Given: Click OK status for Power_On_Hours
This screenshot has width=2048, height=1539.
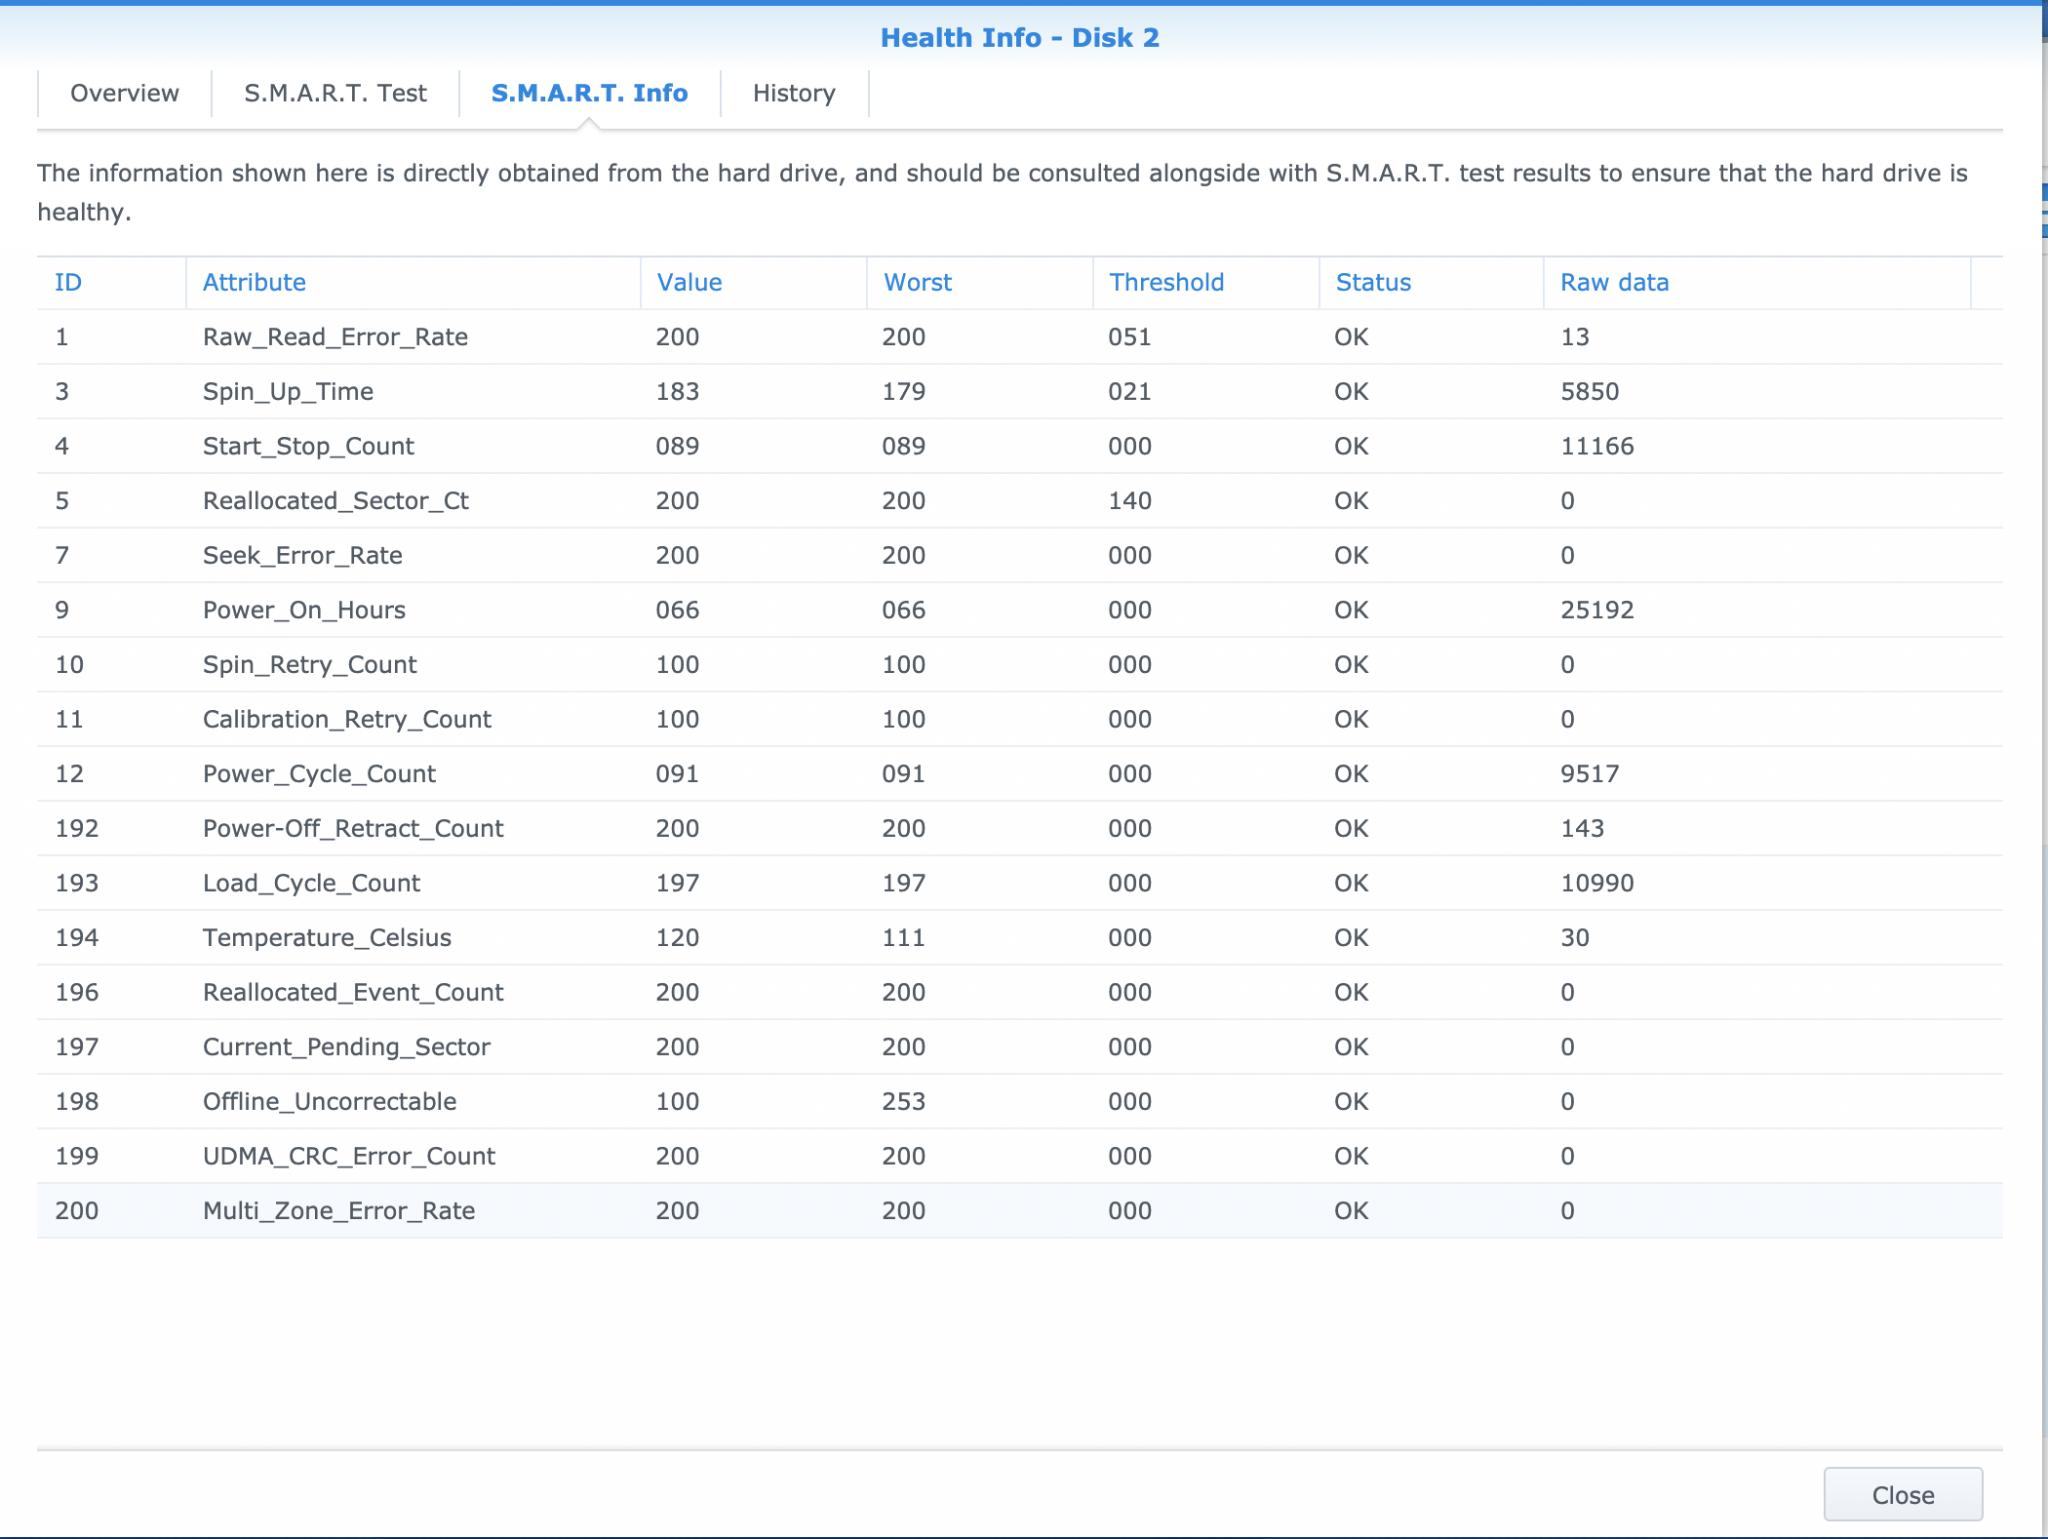Looking at the screenshot, I should pos(1351,610).
